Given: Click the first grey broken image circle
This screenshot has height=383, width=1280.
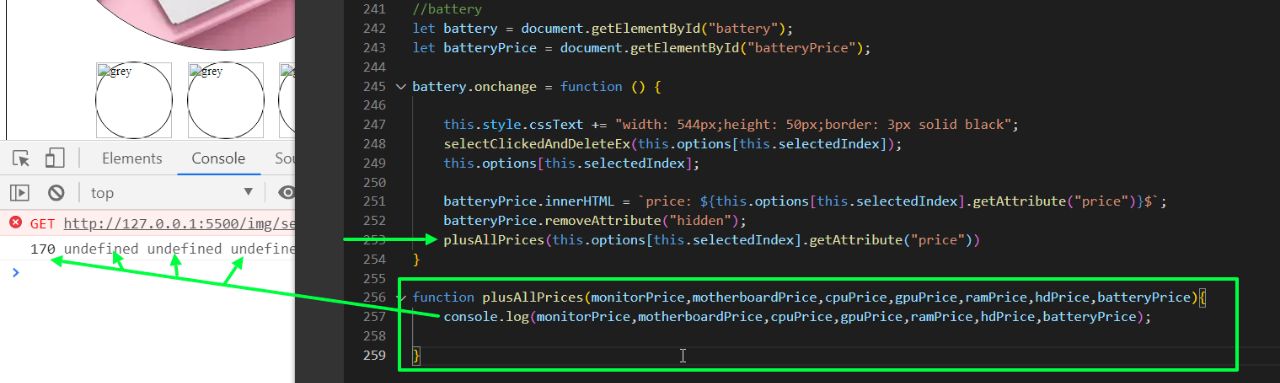Looking at the screenshot, I should click(133, 101).
